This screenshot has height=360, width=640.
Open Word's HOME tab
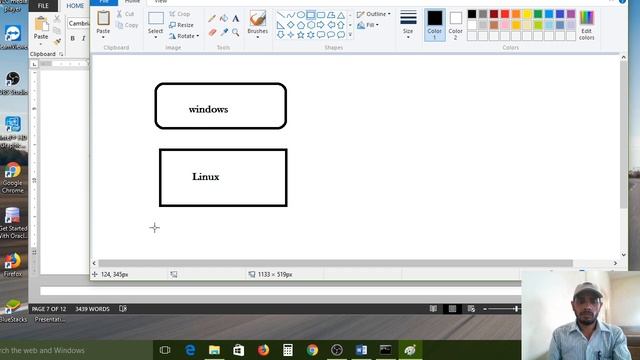pyautogui.click(x=75, y=6)
